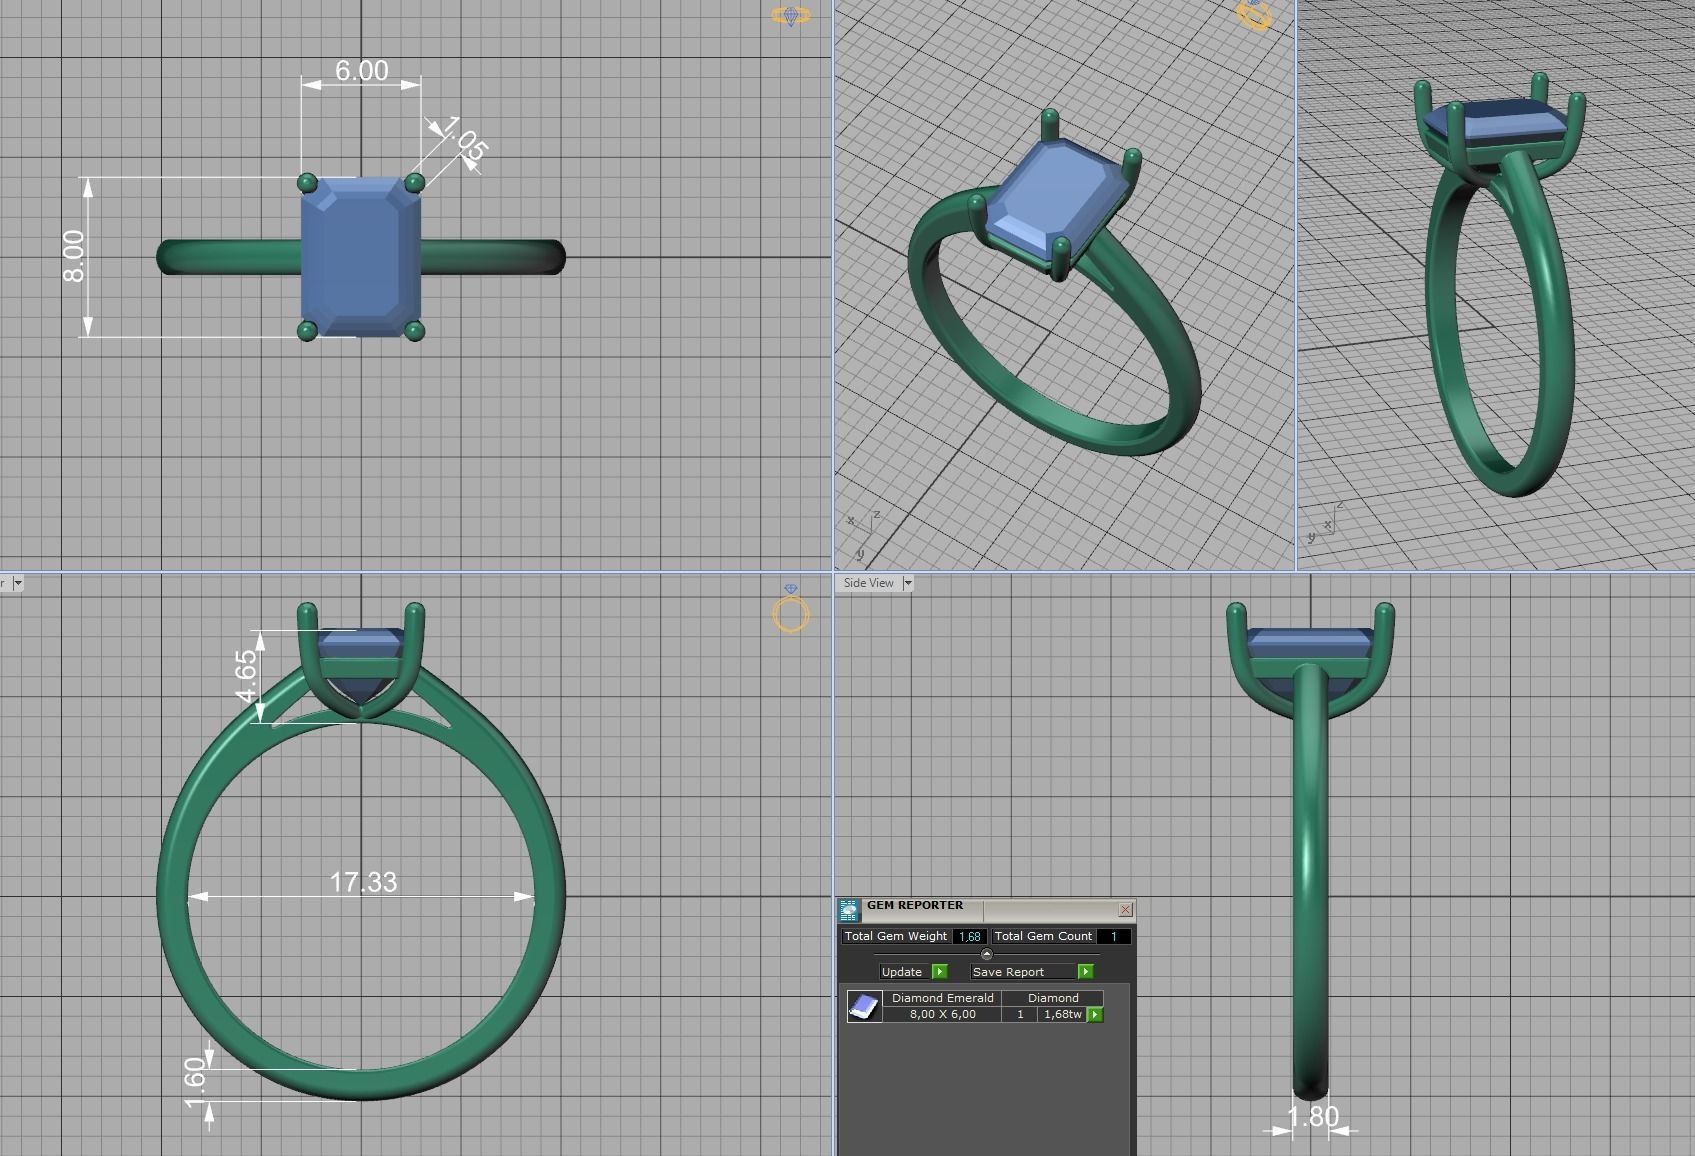The image size is (1695, 1156).
Task: Click the ring icon in perspective viewport
Action: 1254,14
